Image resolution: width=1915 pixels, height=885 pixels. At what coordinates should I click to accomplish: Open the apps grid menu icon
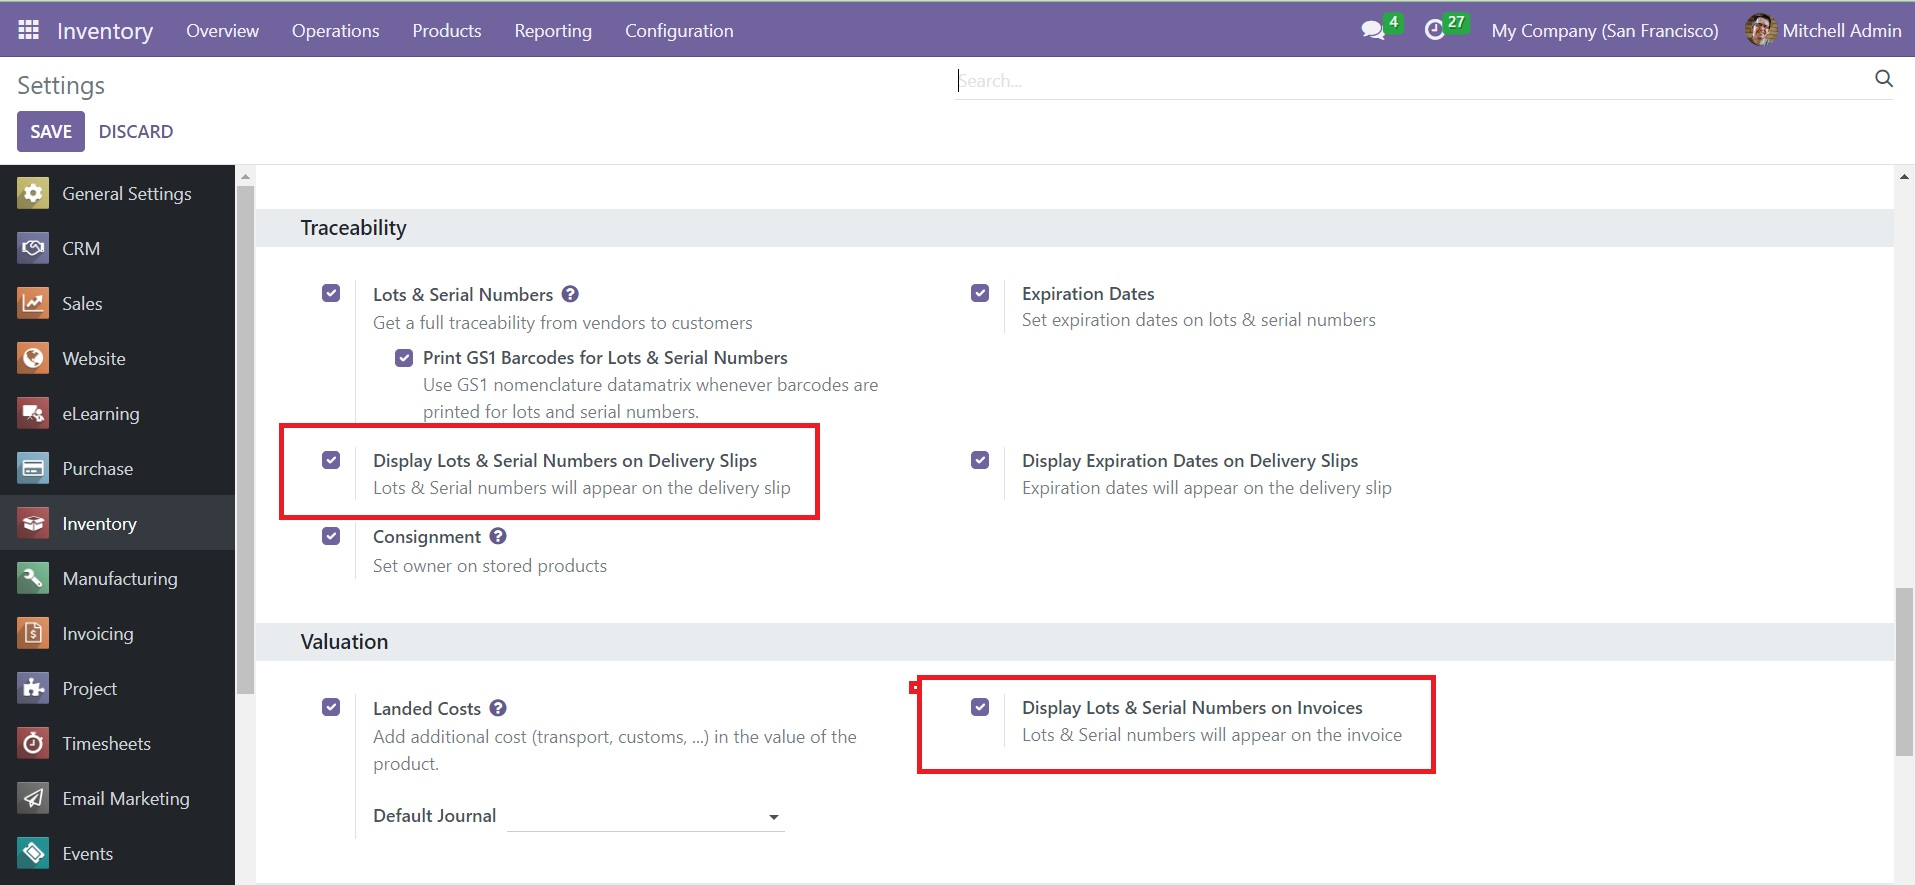click(x=29, y=30)
